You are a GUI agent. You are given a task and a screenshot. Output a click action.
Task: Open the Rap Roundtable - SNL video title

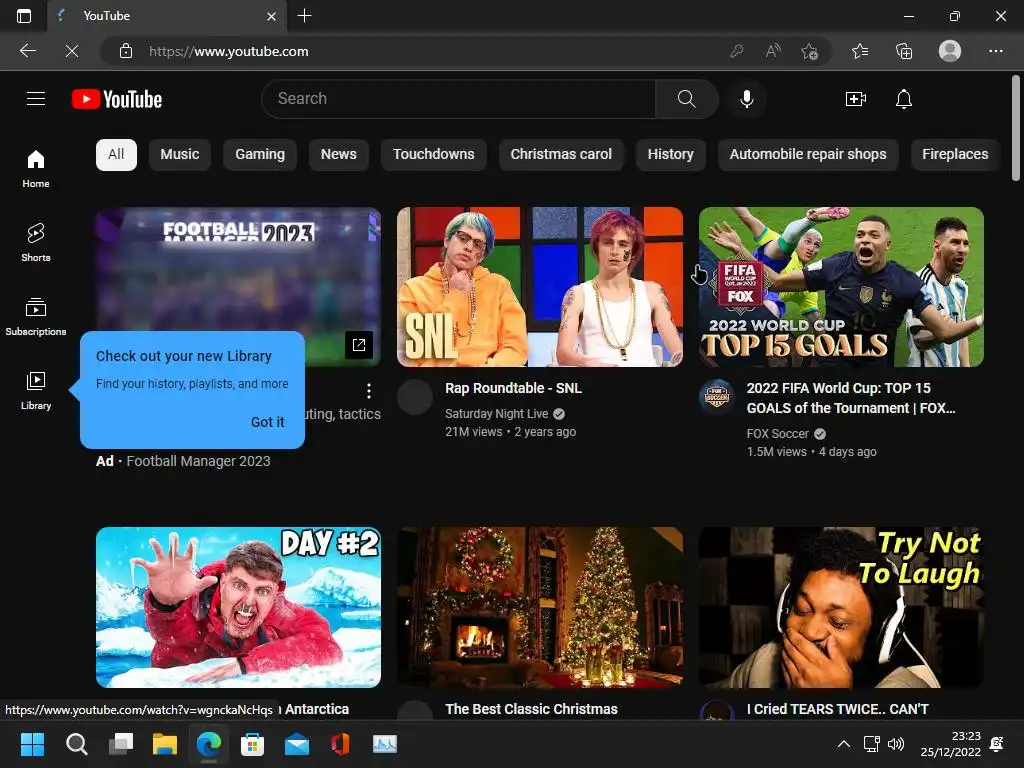[x=513, y=389]
